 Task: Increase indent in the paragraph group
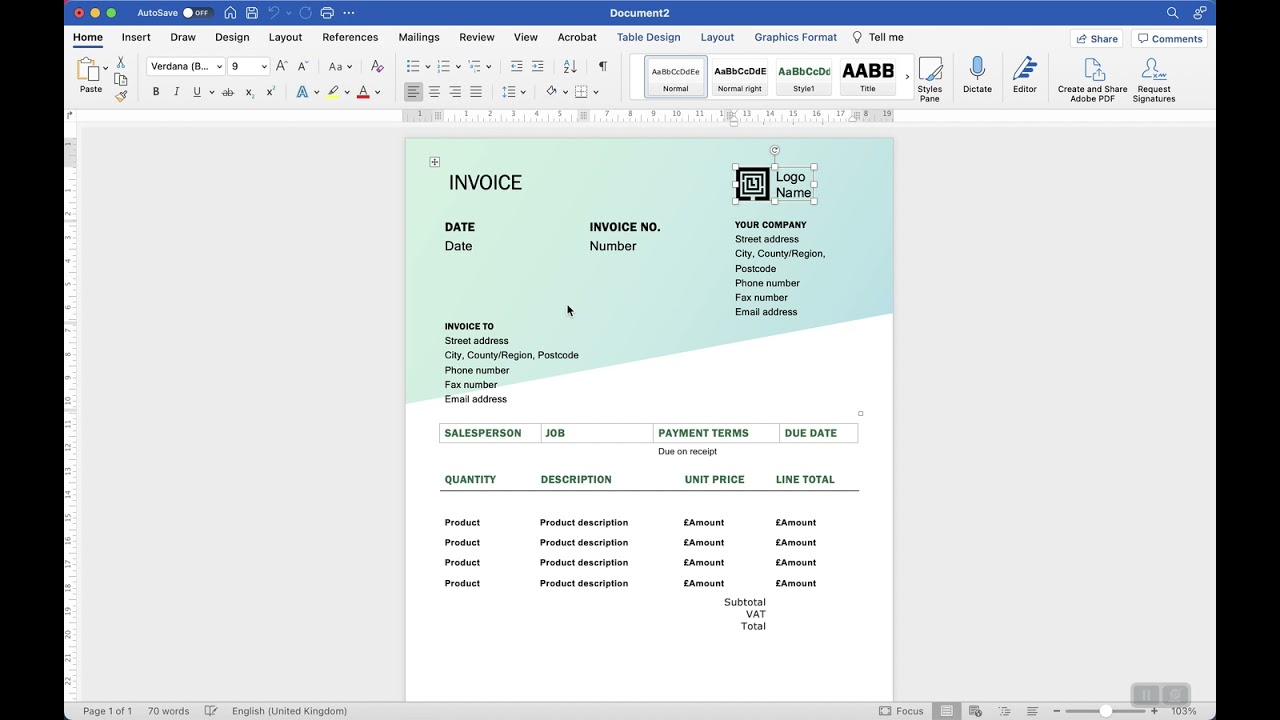tap(538, 66)
